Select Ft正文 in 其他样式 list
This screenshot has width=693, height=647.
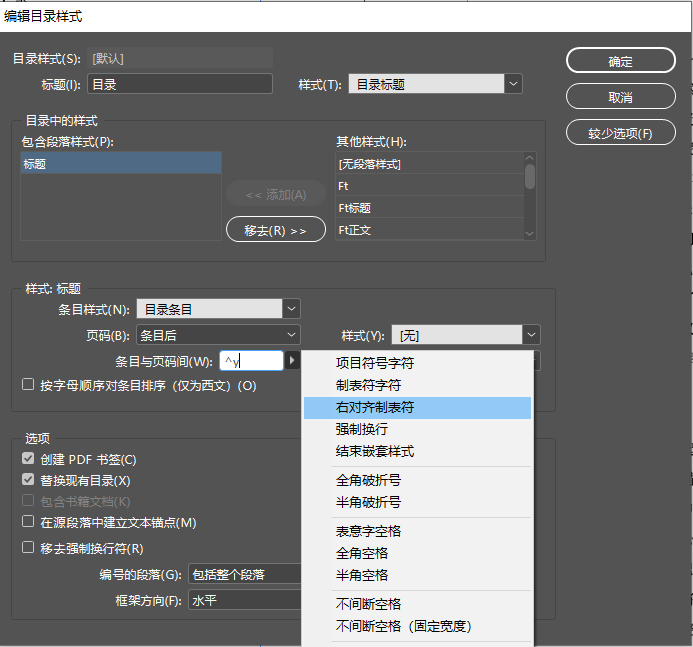coord(430,230)
